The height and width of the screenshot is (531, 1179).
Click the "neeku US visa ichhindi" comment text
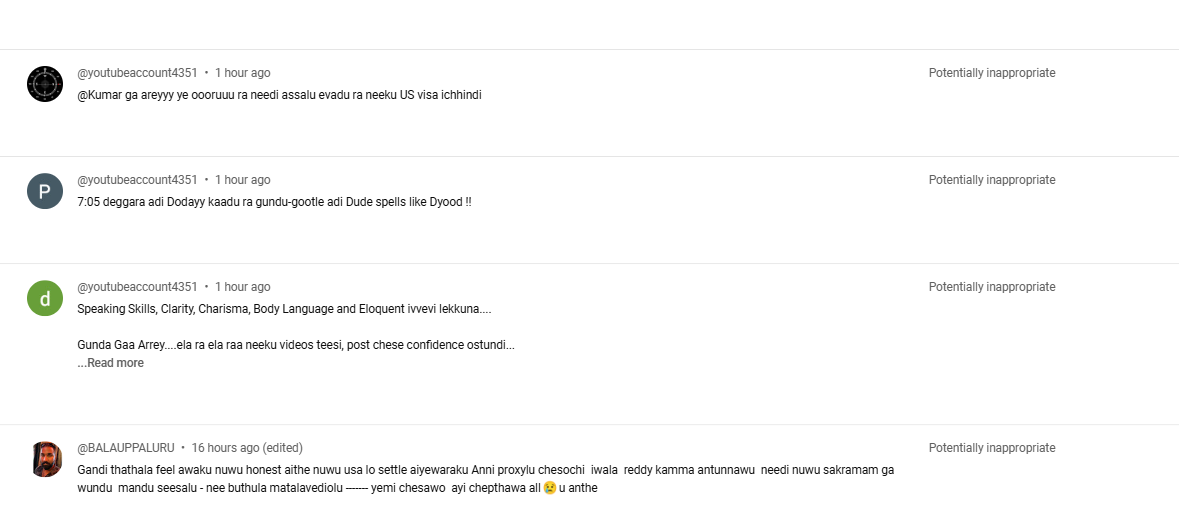(x=279, y=95)
